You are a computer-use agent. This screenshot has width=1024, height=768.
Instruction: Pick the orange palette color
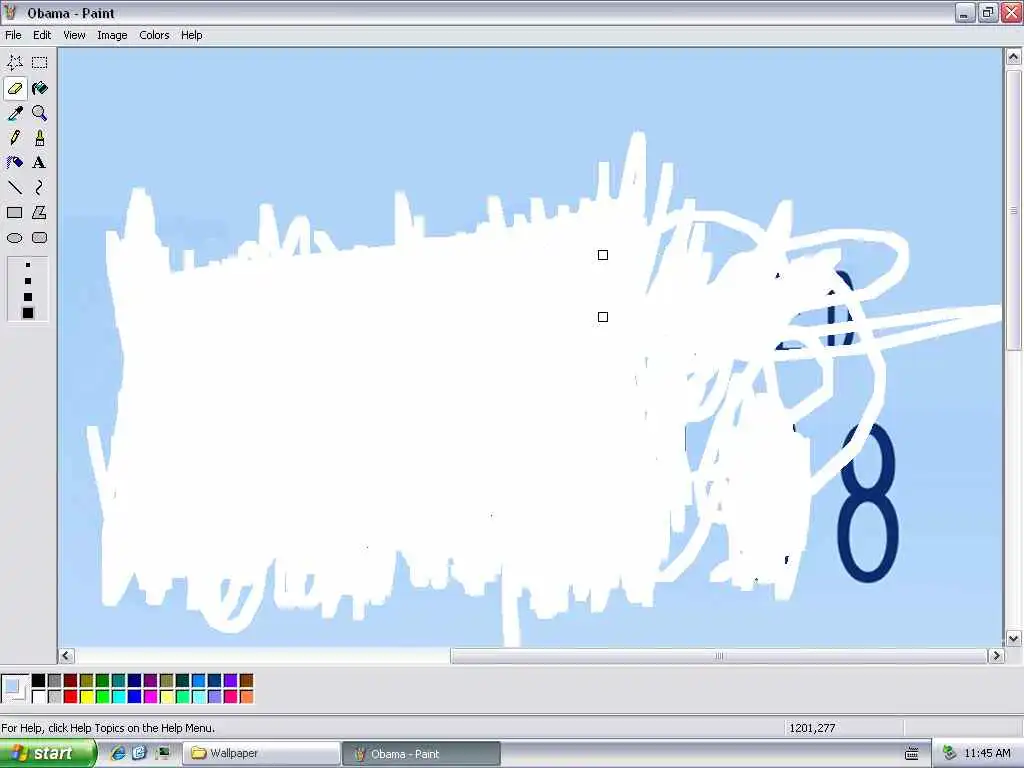(246, 697)
